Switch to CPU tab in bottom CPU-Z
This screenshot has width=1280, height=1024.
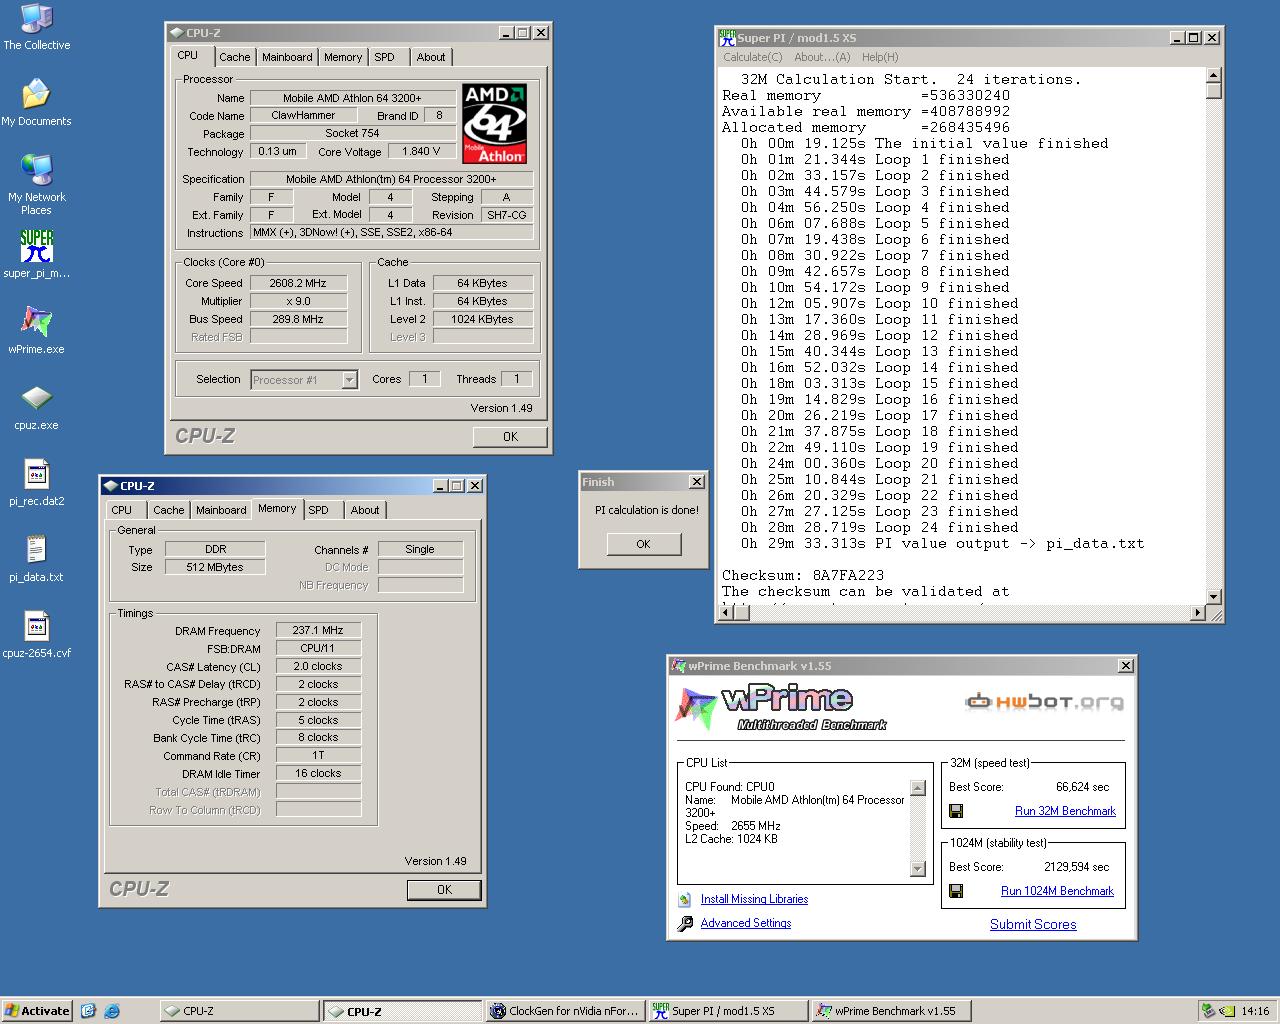[122, 510]
